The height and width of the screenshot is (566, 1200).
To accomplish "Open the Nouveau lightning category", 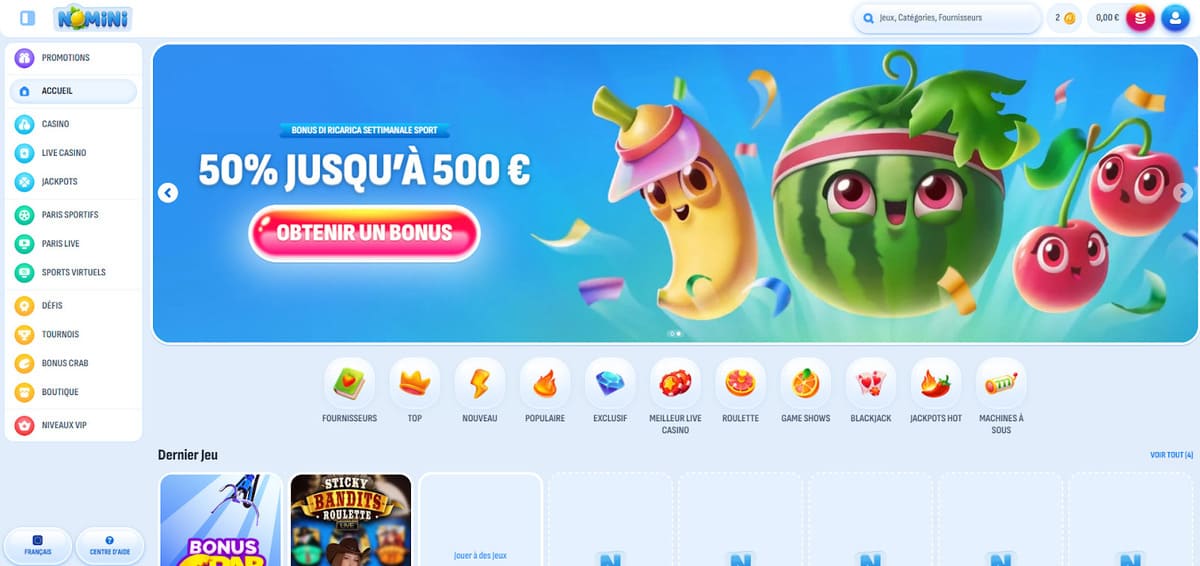I will click(x=479, y=383).
